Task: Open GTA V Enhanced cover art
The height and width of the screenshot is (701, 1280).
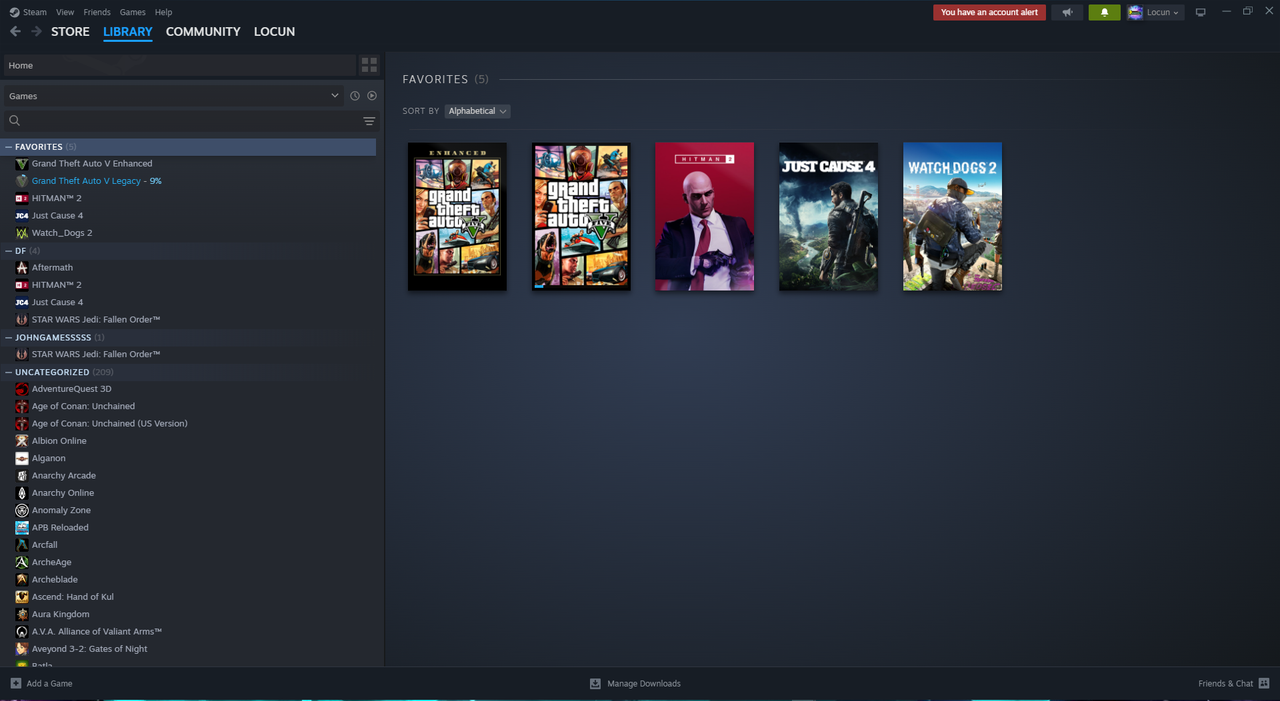Action: click(x=457, y=217)
